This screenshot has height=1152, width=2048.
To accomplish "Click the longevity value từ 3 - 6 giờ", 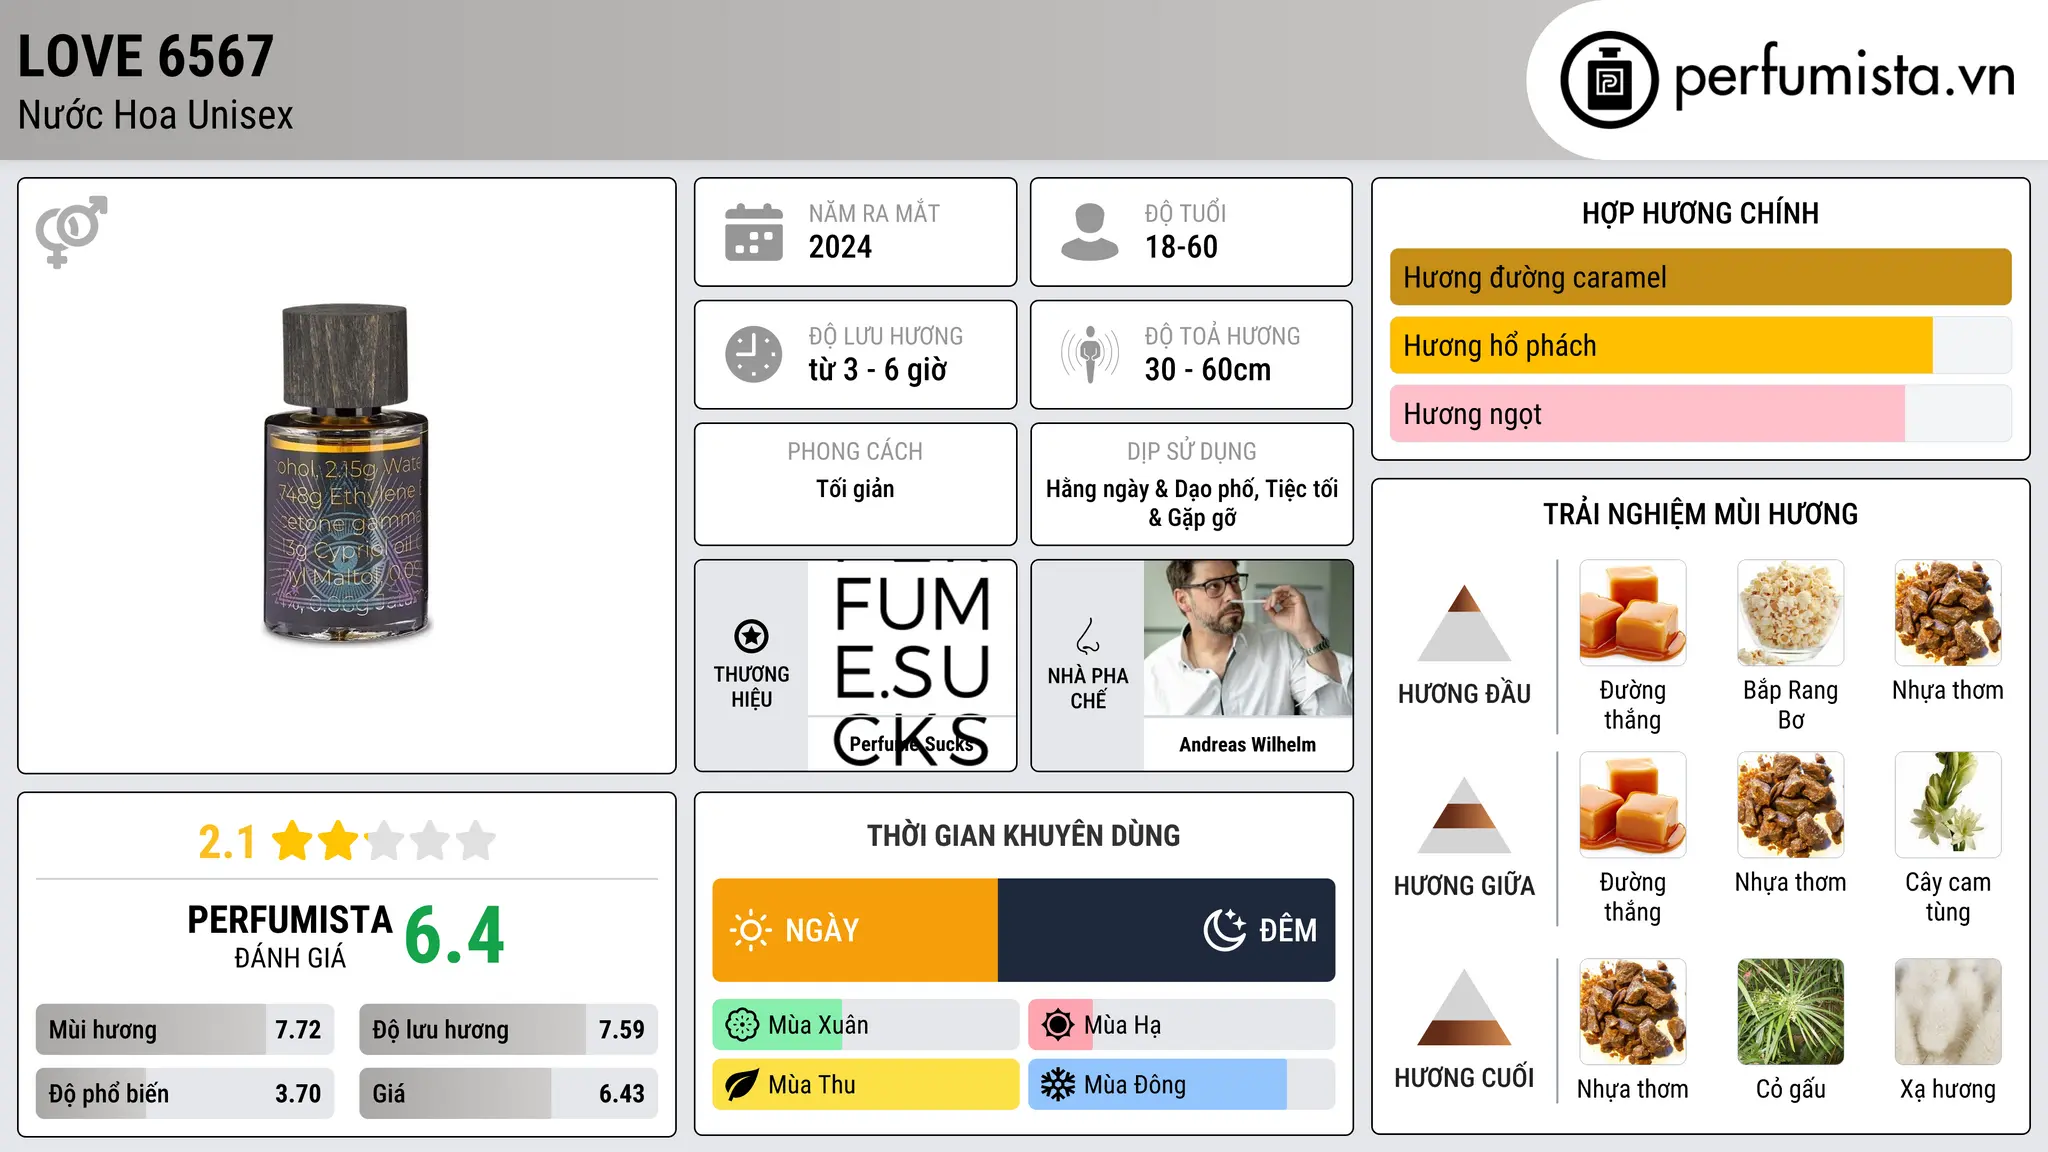I will (878, 370).
